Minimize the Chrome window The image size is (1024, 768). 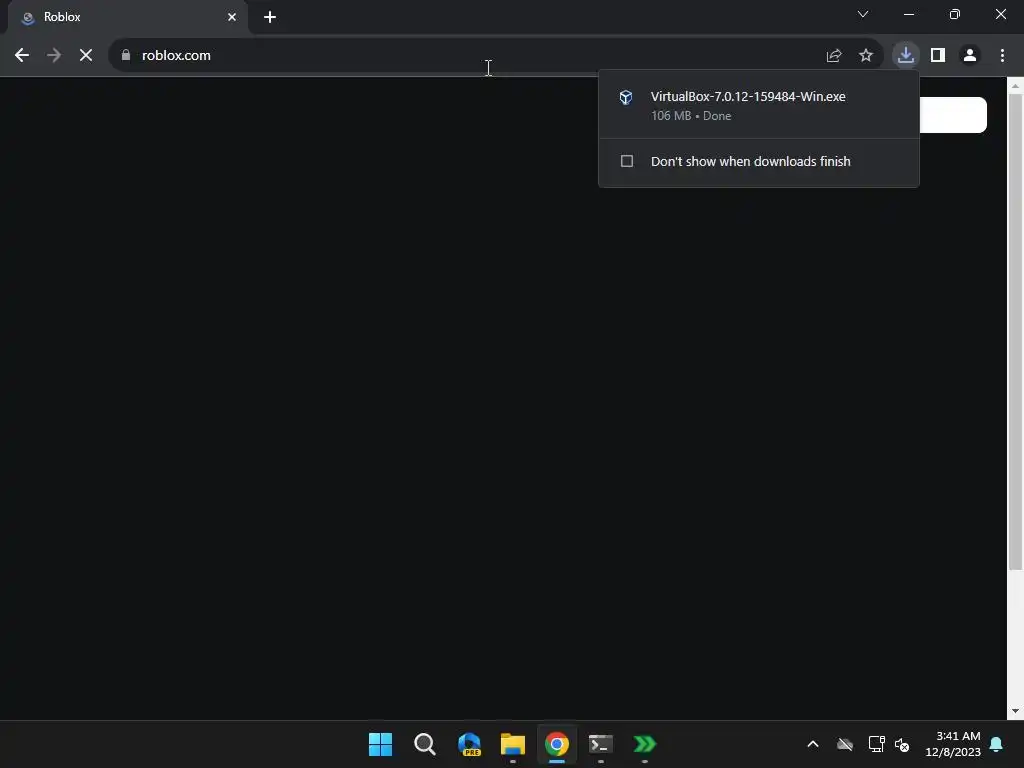[908, 14]
